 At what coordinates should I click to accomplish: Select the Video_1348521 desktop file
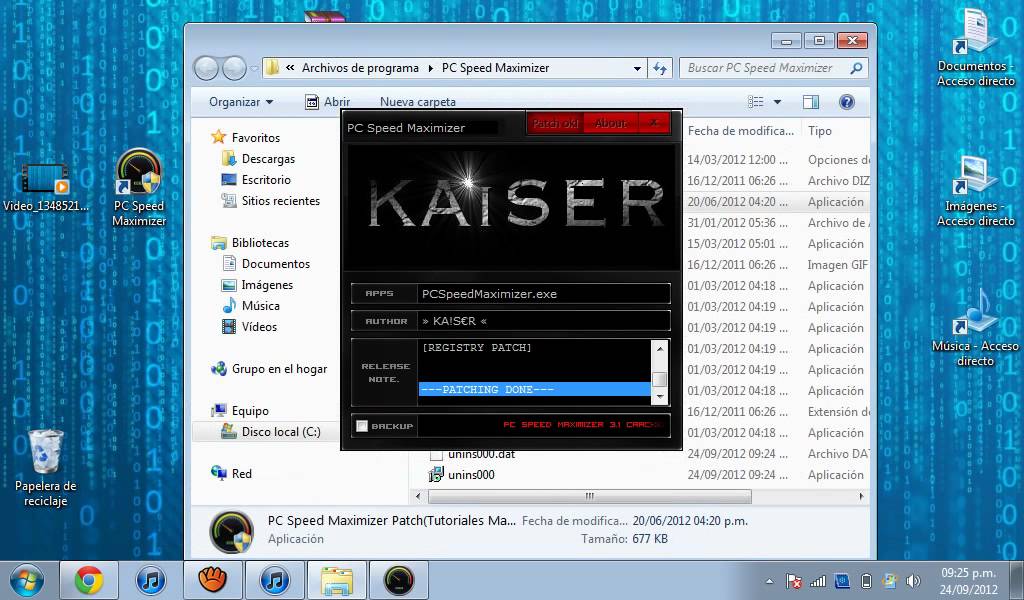pos(45,188)
